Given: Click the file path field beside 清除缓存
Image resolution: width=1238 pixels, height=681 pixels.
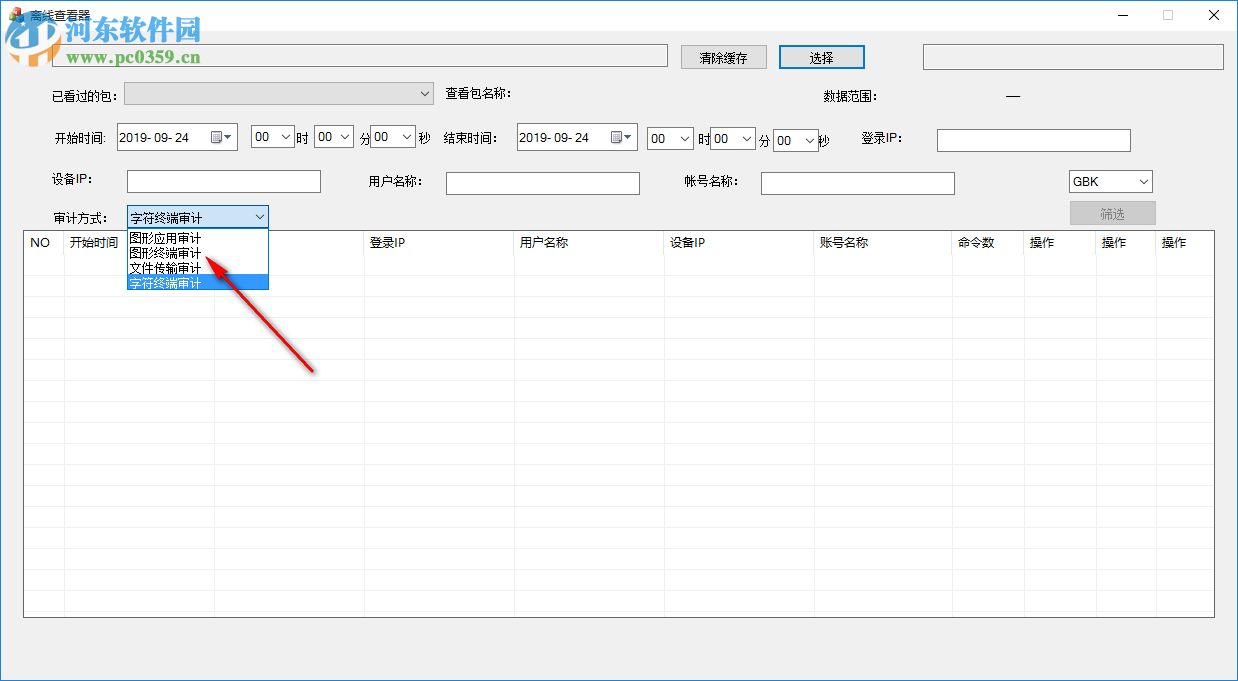Looking at the screenshot, I should pyautogui.click(x=360, y=56).
